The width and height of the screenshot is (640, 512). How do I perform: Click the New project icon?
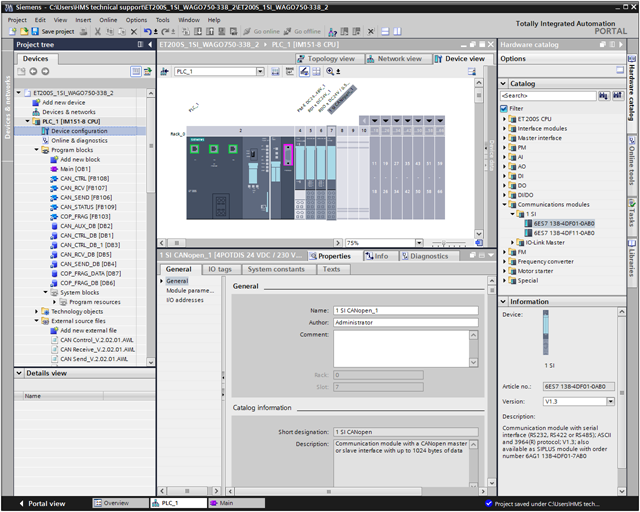tap(12, 31)
